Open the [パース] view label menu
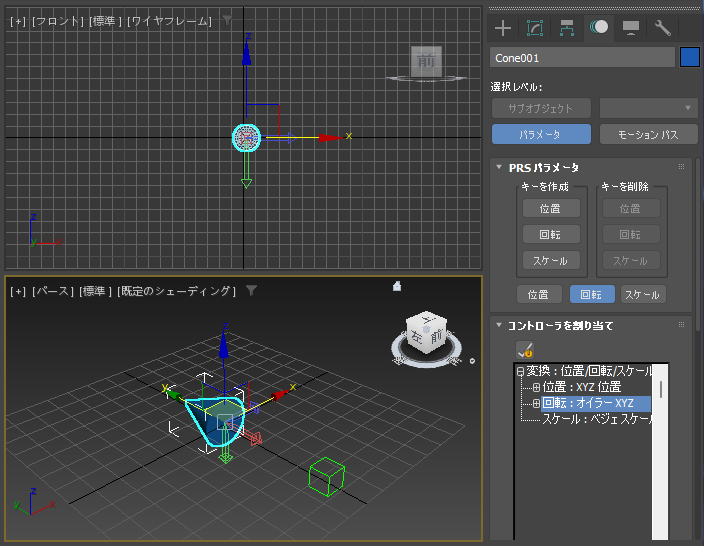This screenshot has width=704, height=546. click(x=53, y=291)
